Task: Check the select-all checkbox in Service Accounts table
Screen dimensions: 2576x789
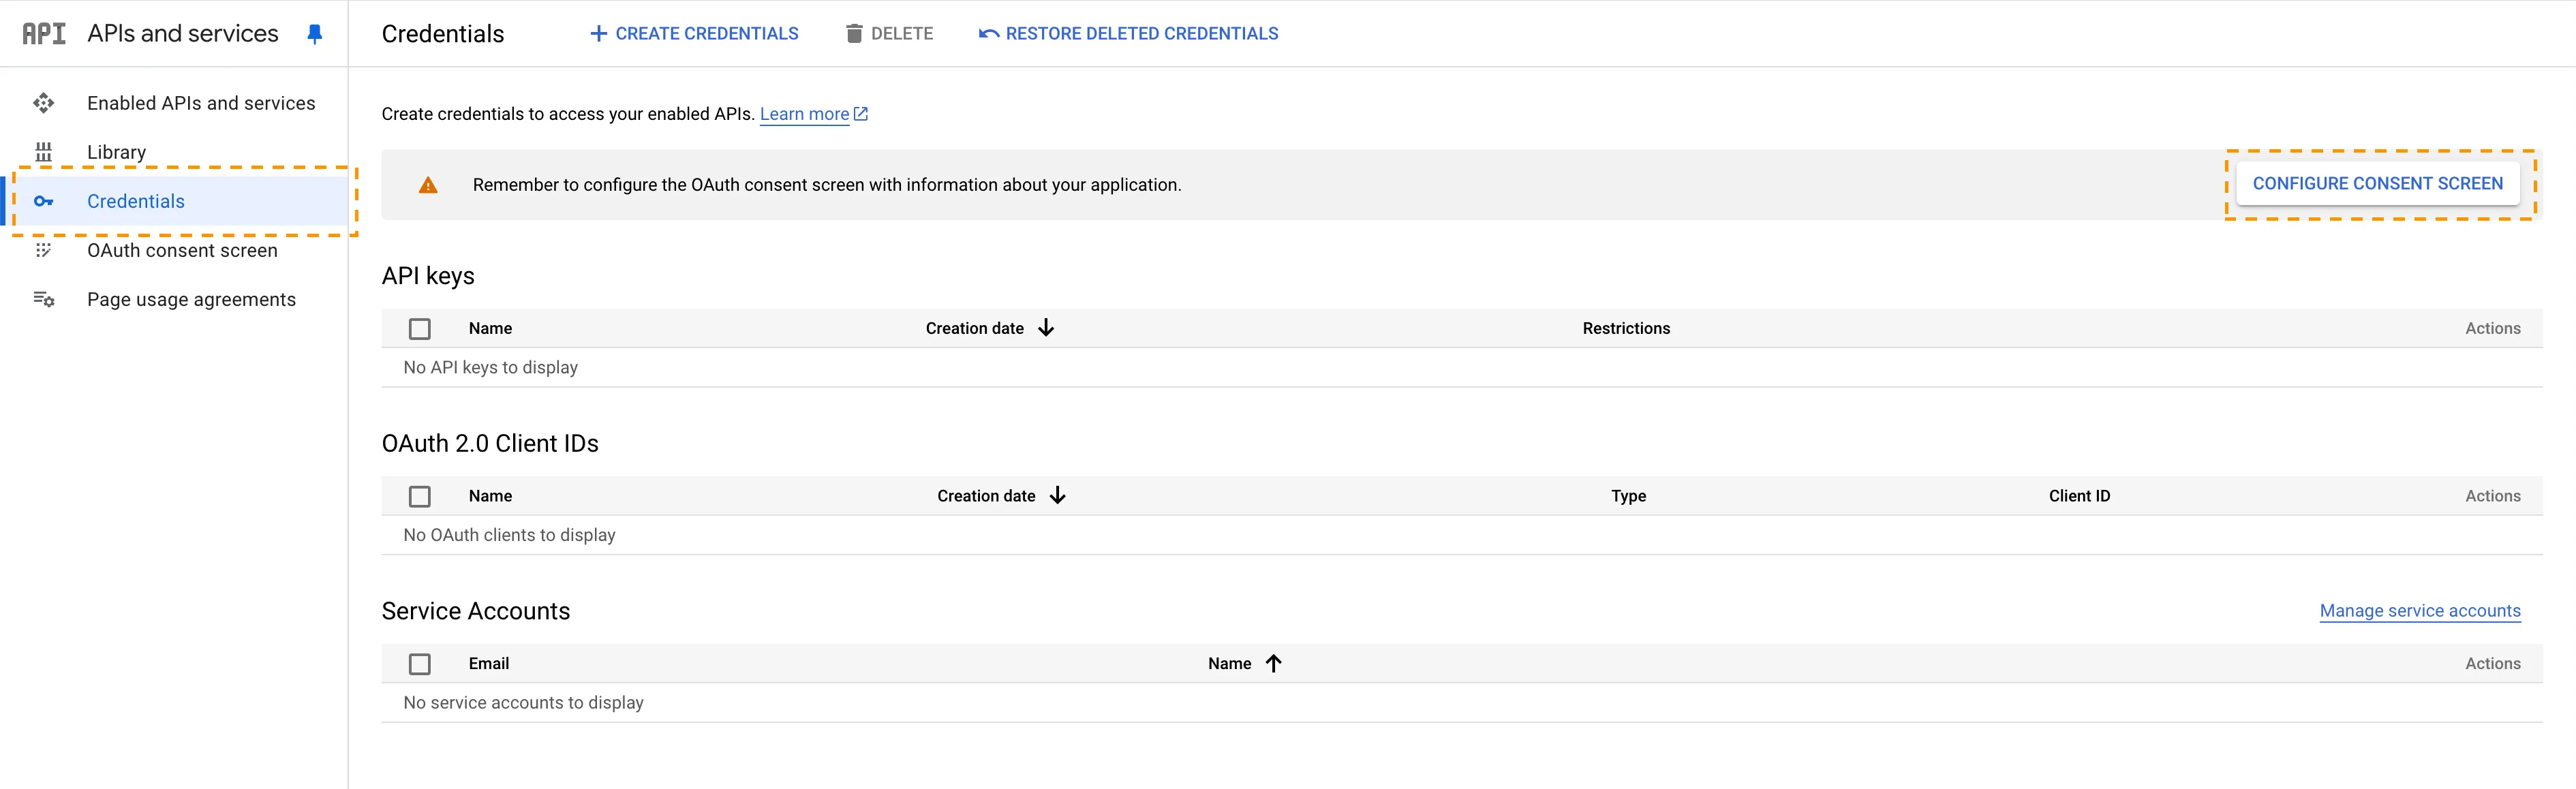Action: tap(420, 663)
